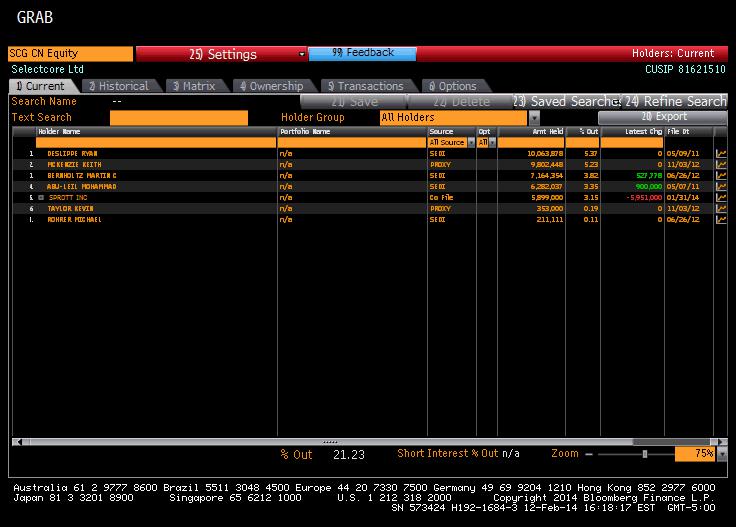Click the zoom slider handle
The width and height of the screenshot is (736, 527).
pos(645,454)
